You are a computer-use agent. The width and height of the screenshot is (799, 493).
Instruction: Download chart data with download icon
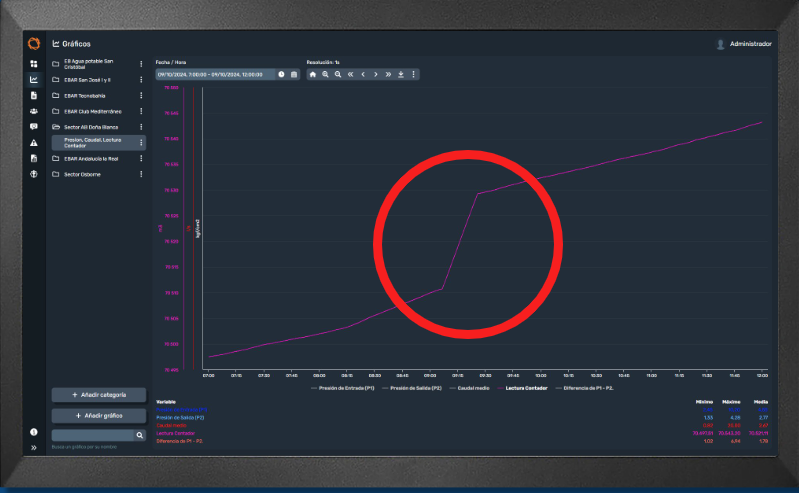click(401, 74)
